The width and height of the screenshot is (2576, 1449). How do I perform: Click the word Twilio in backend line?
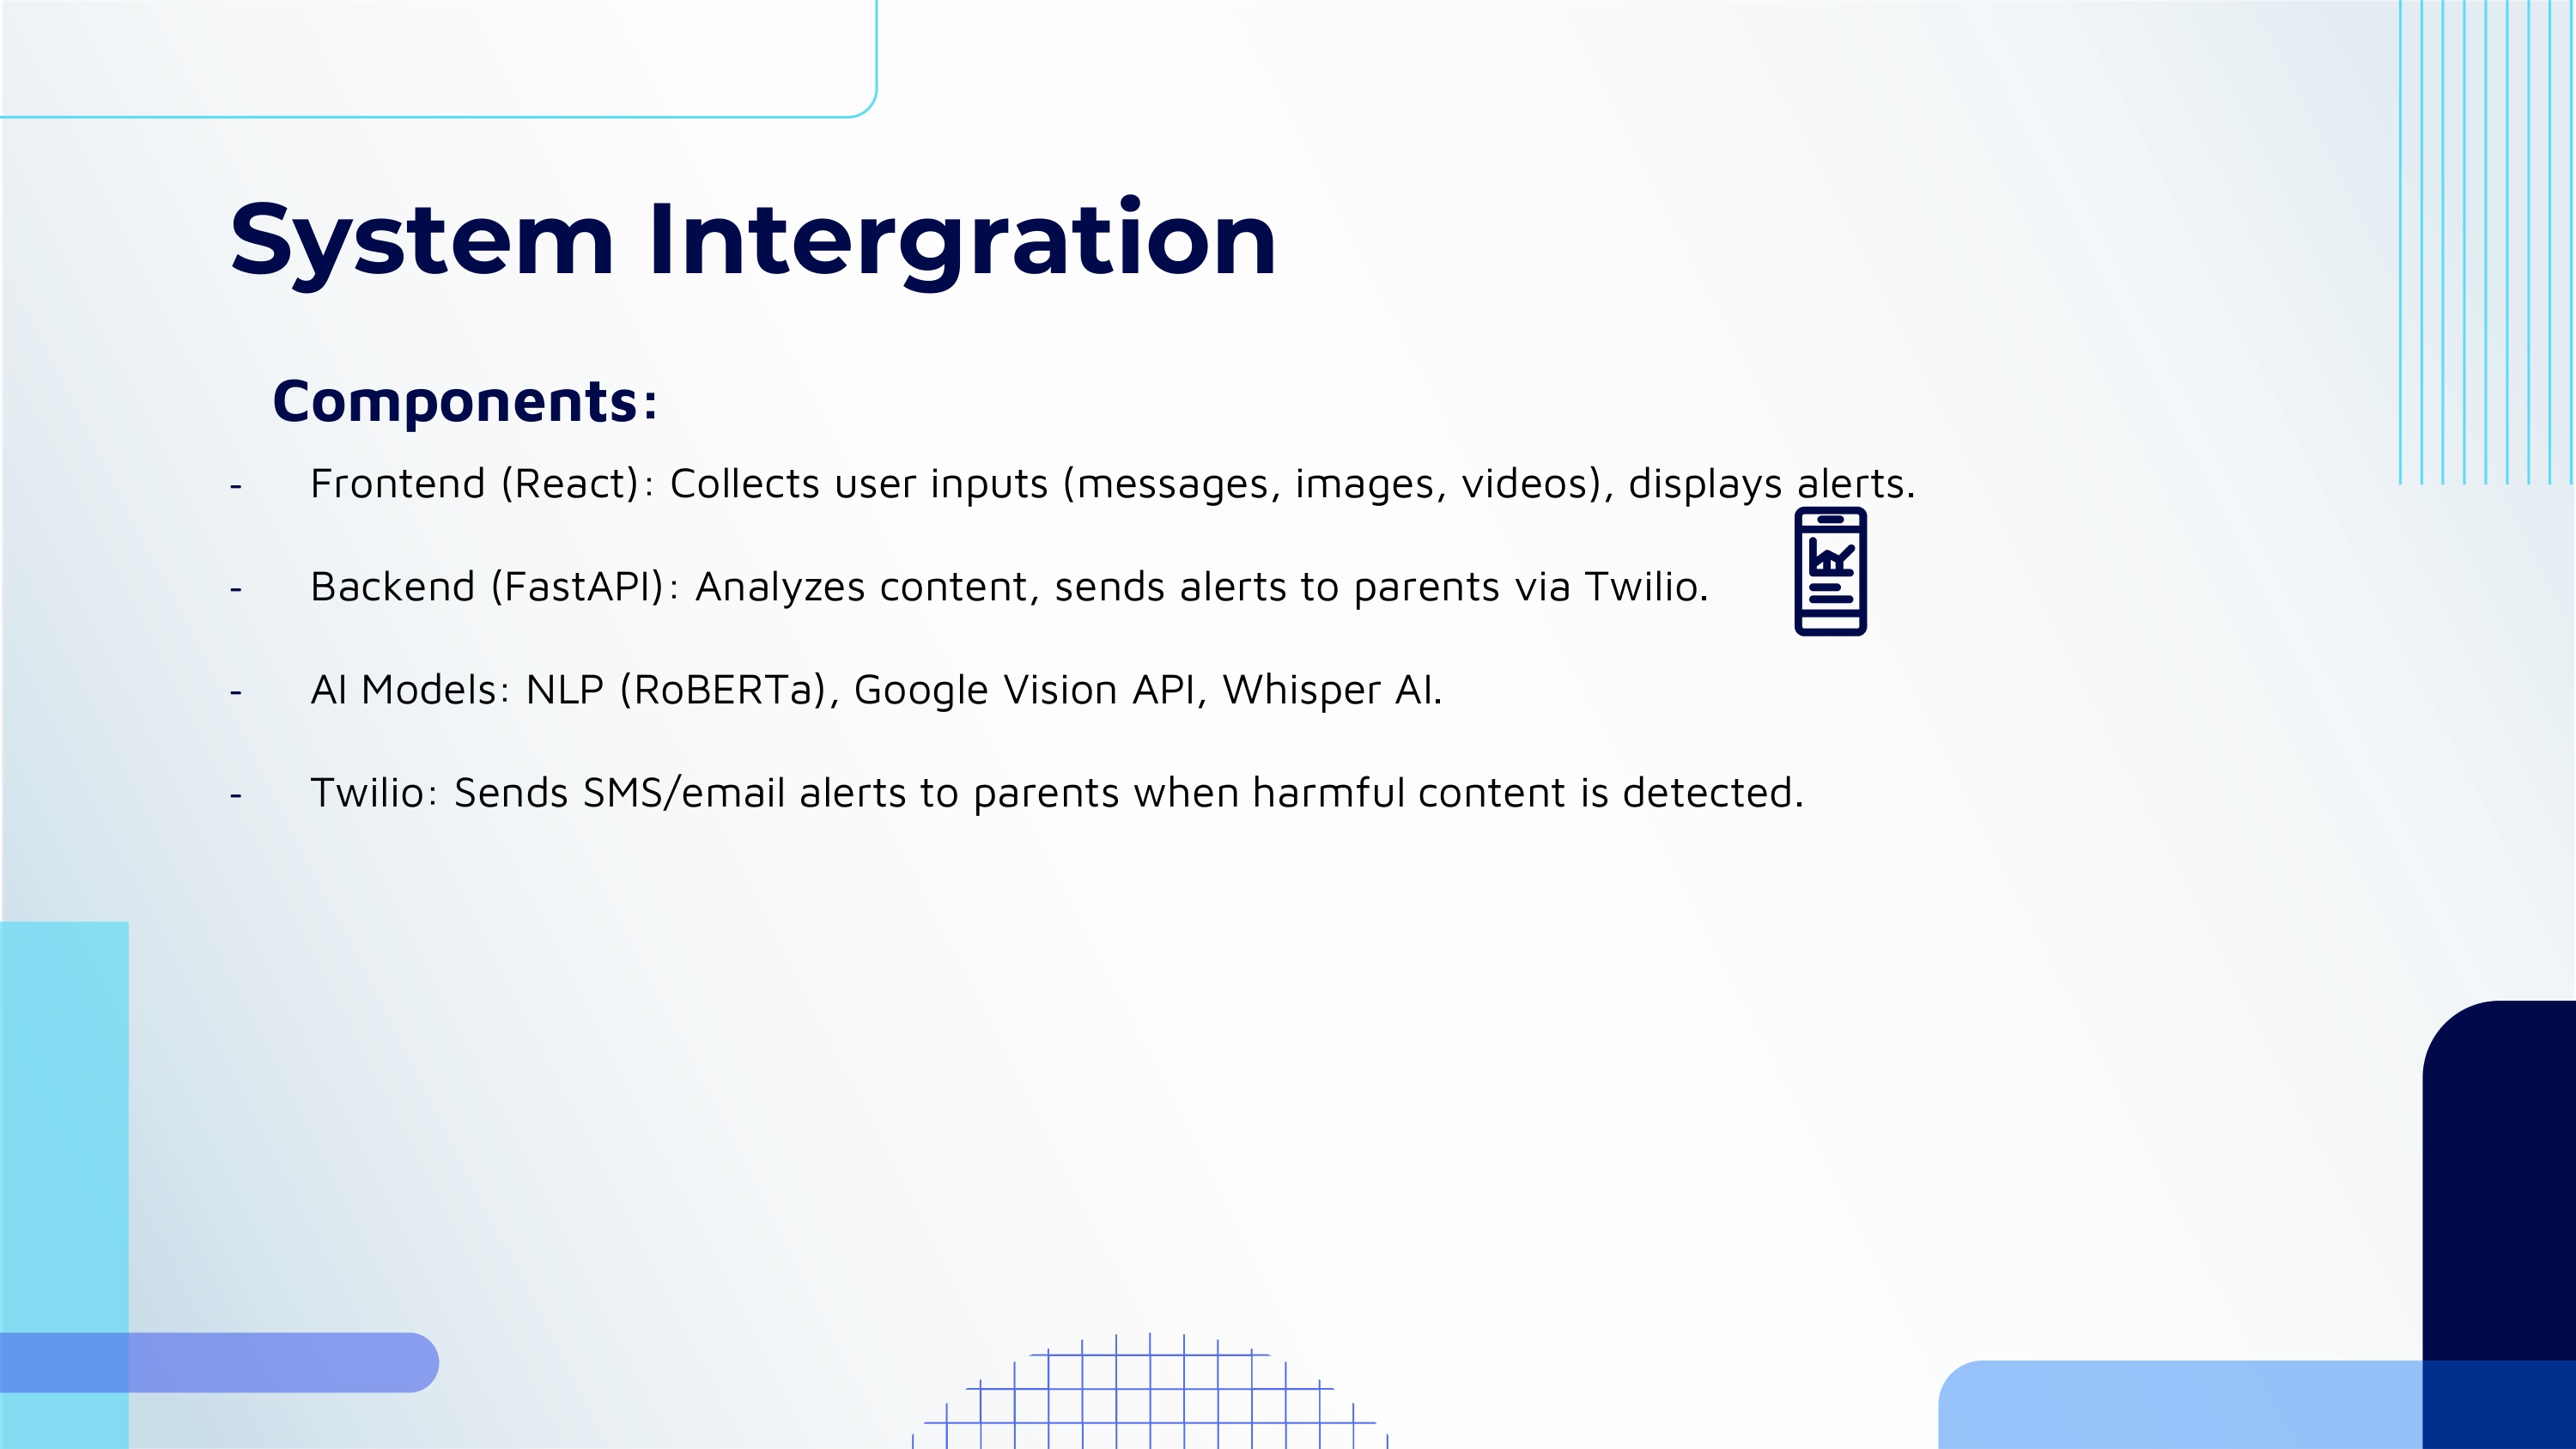point(1640,587)
